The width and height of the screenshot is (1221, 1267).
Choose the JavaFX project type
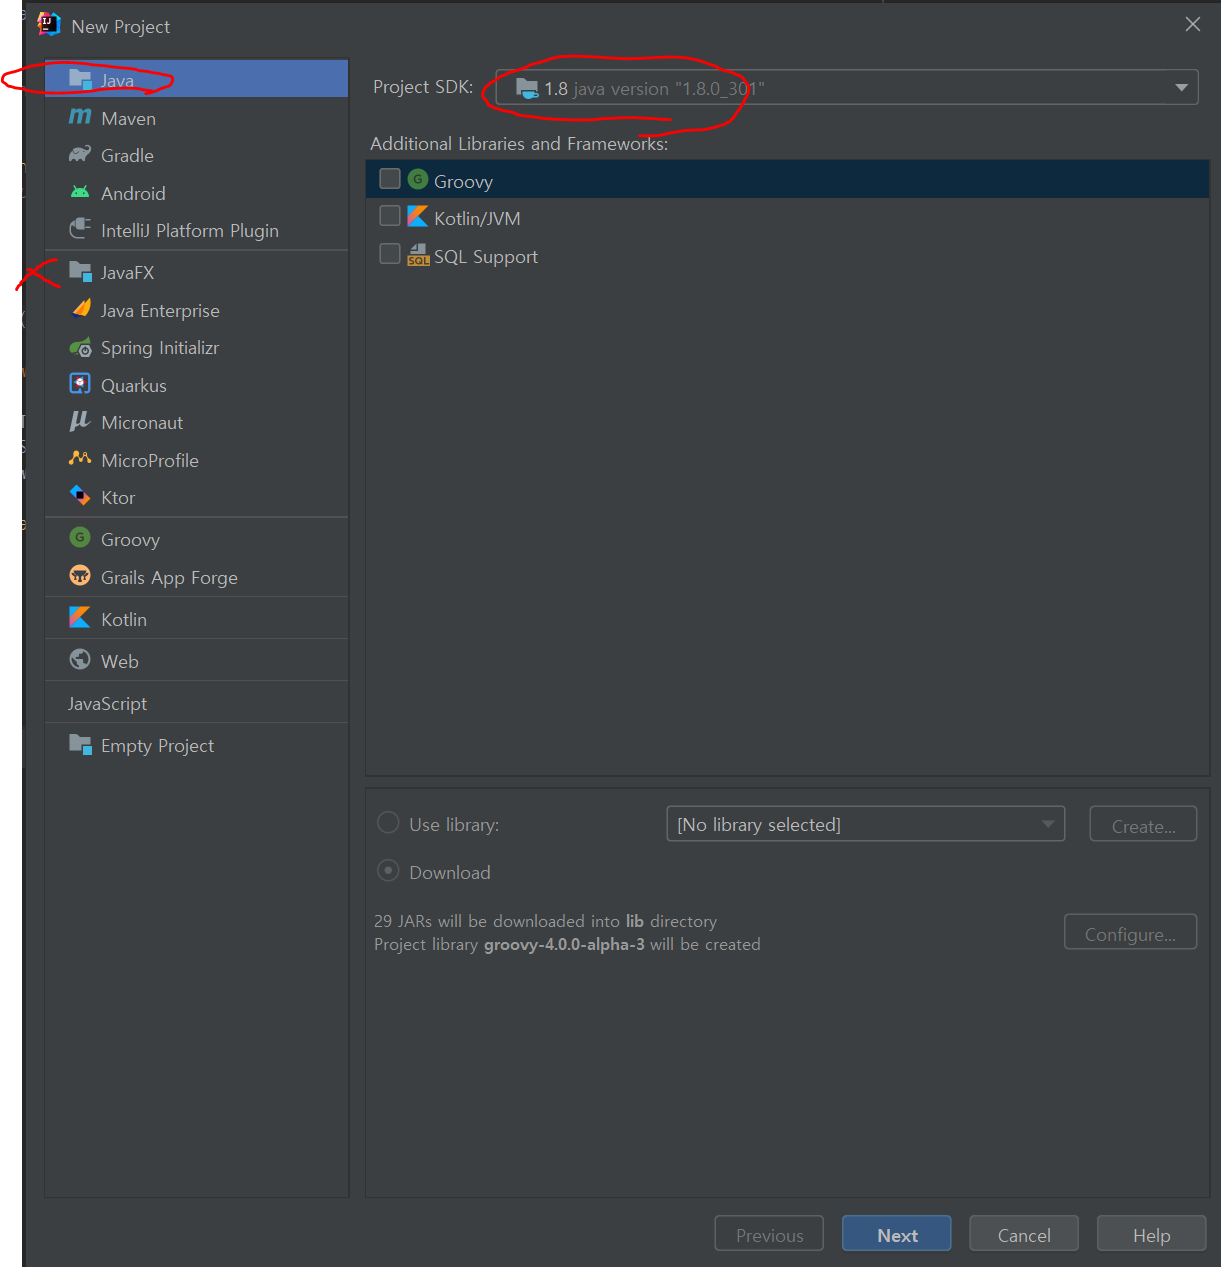[x=196, y=272]
